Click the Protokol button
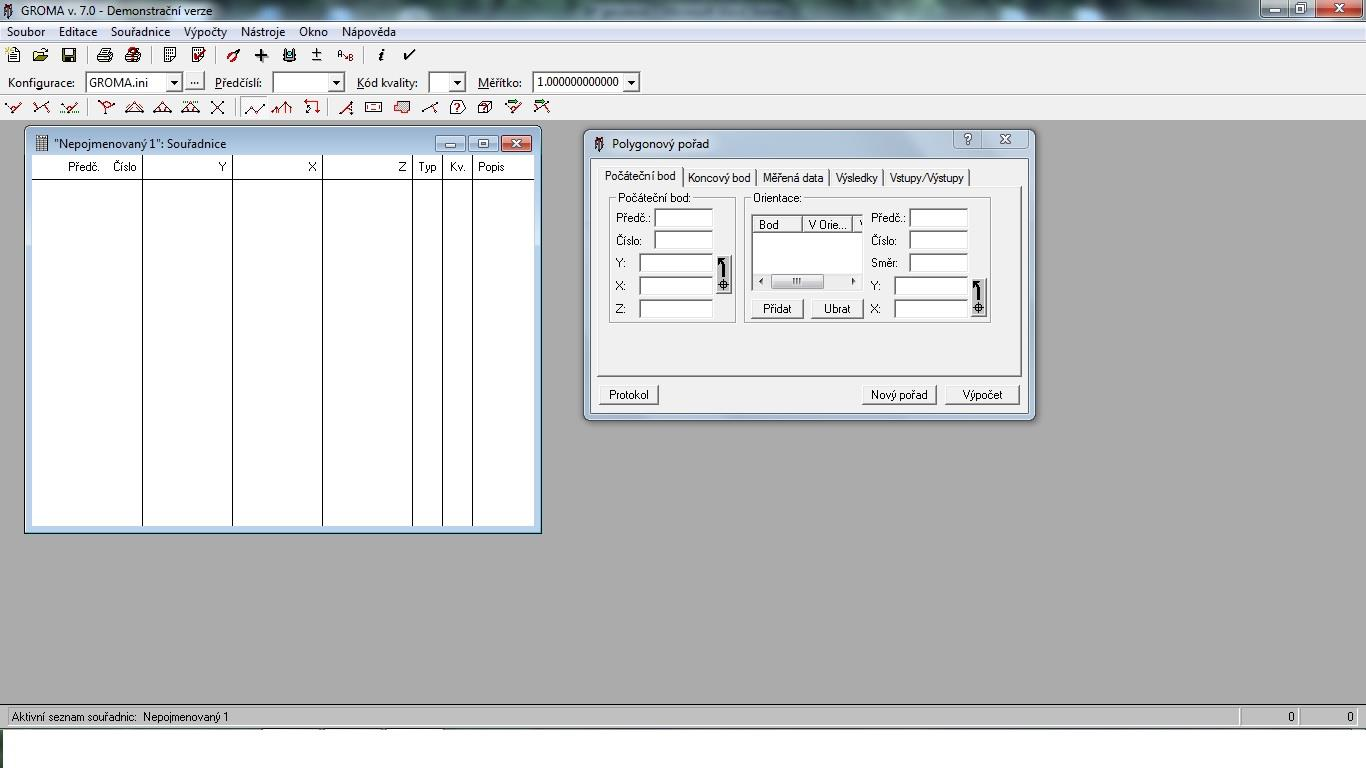The width and height of the screenshot is (1366, 768). pos(629,395)
